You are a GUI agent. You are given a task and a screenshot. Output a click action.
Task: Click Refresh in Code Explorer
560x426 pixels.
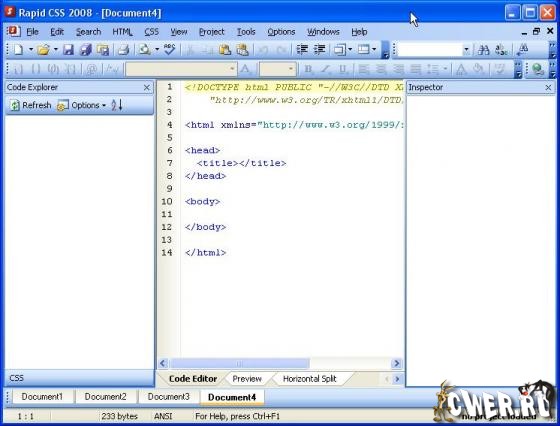(31, 105)
